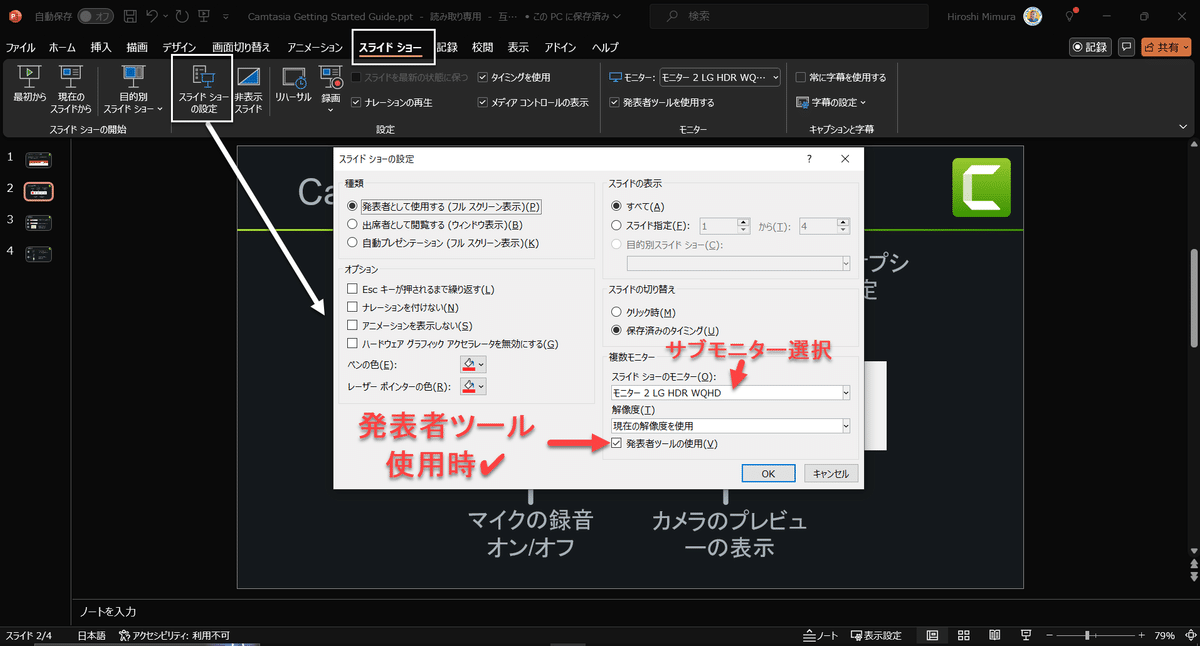Check Escキーが押されるまで繰り返す option
This screenshot has width=1200, height=646.
point(352,290)
